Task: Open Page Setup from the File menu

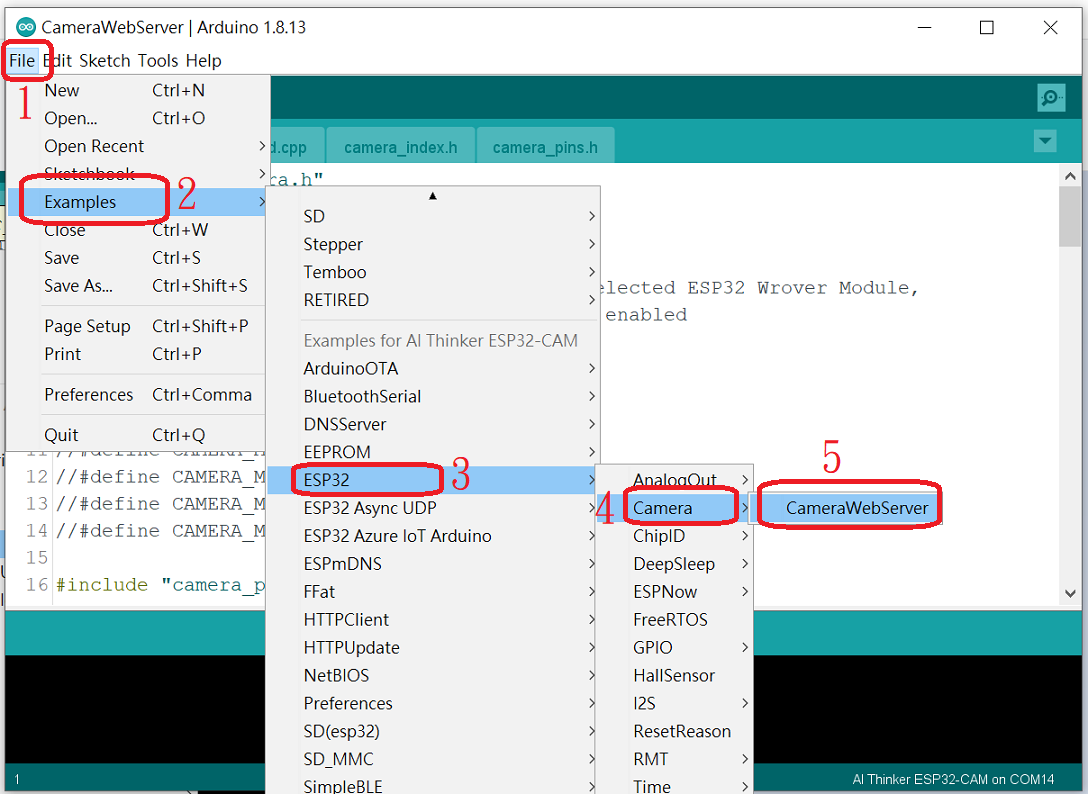Action: click(137, 326)
